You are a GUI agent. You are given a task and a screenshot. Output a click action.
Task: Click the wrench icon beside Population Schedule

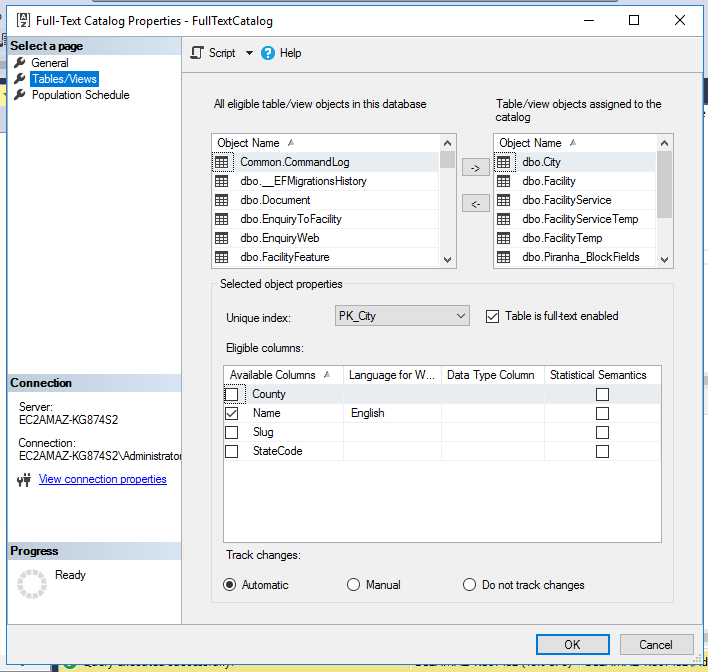[19, 95]
